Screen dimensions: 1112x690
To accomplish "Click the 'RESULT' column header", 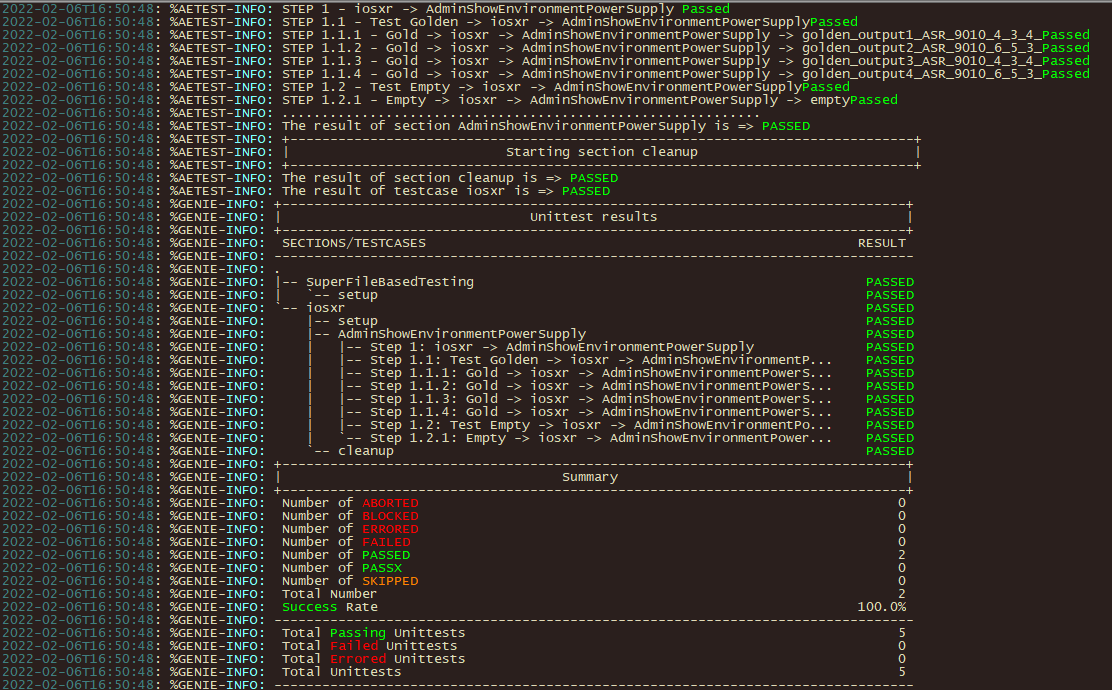I will 882,243.
